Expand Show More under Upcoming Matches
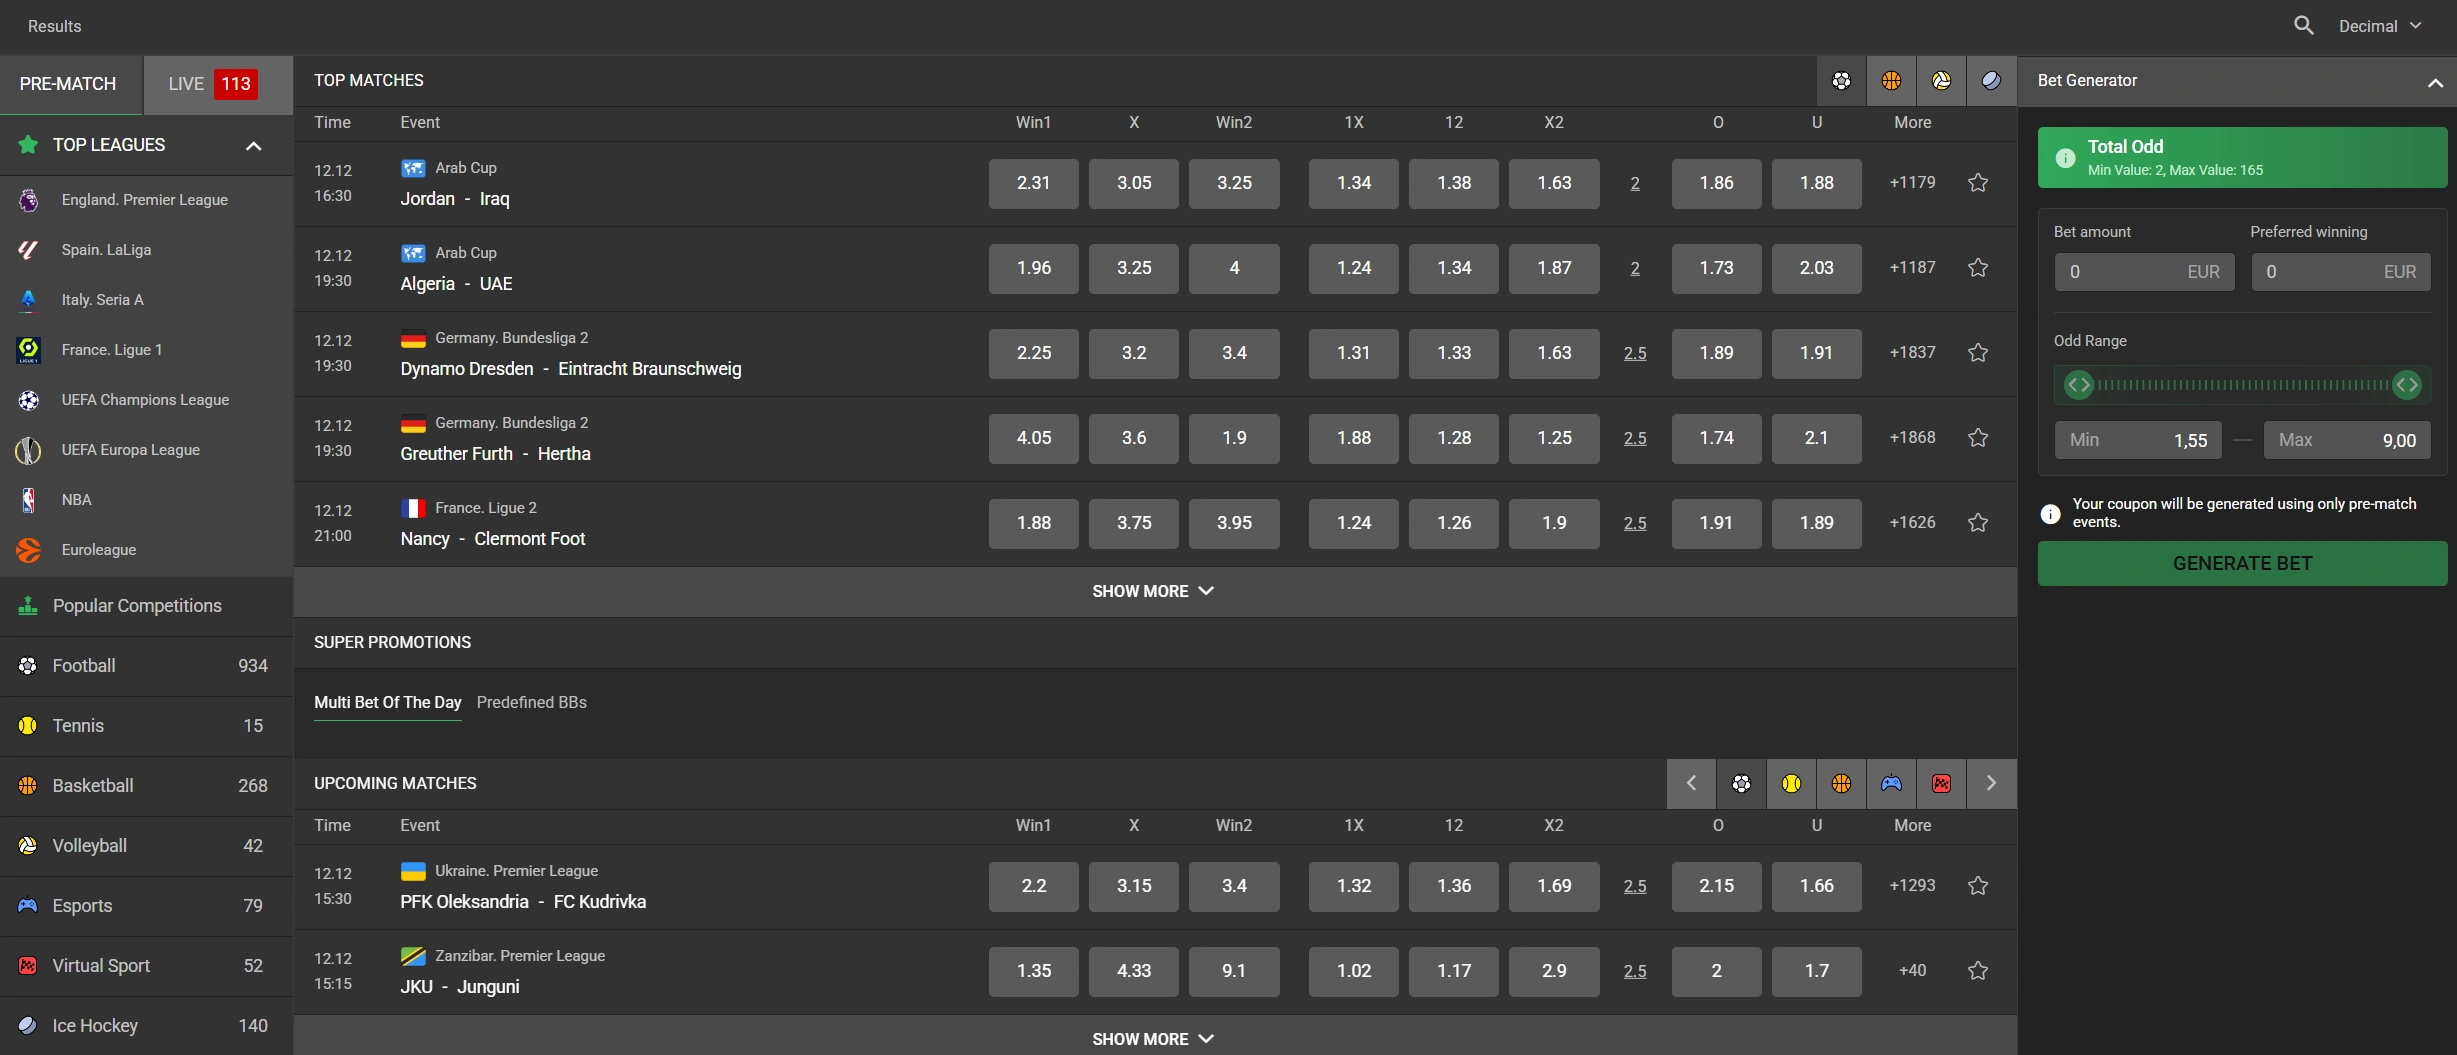 tap(1153, 1039)
